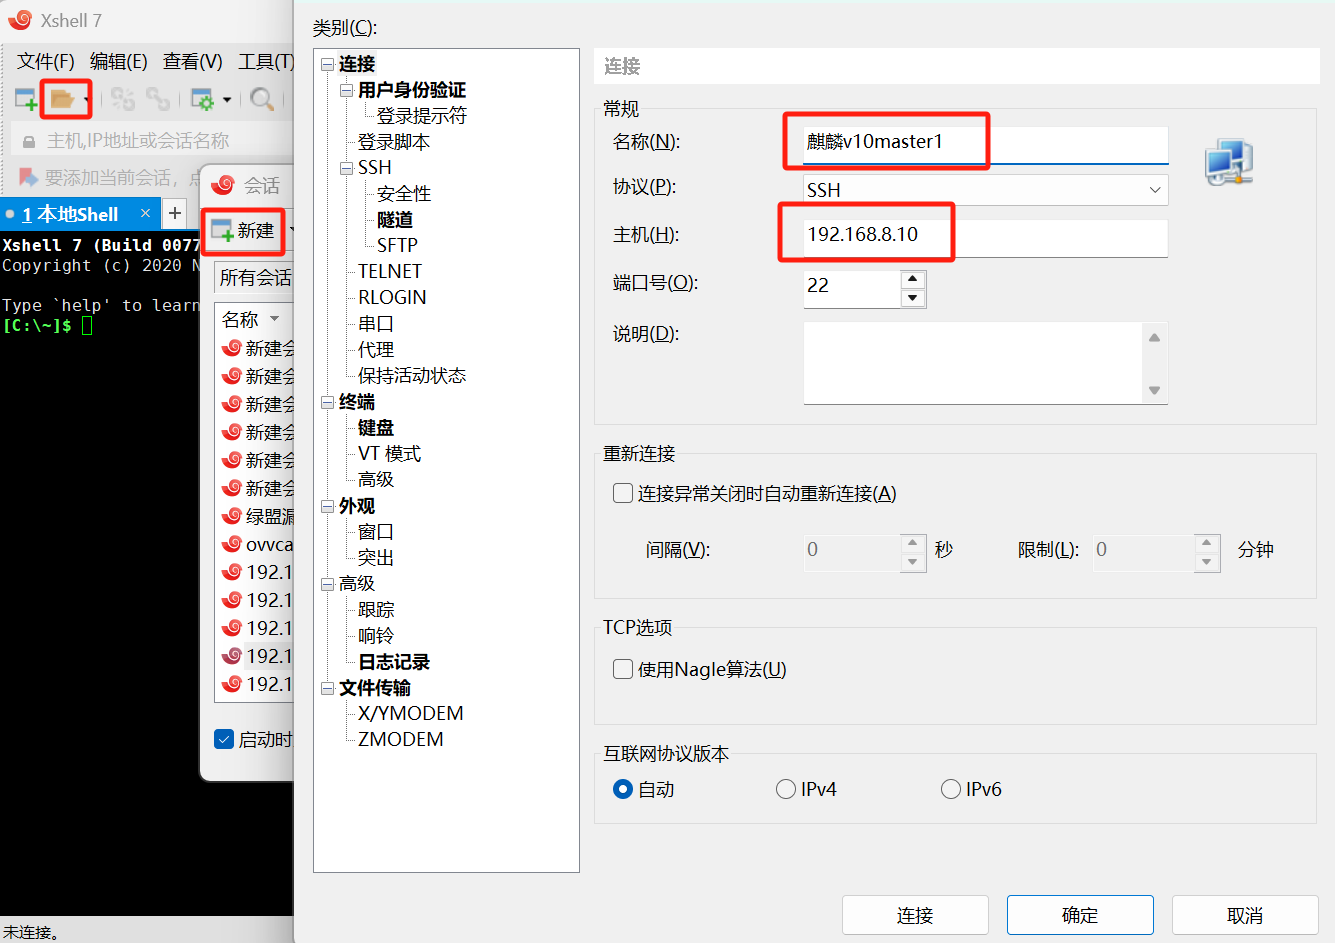The width and height of the screenshot is (1335, 943).
Task: Enable 使用Nagle算法 checkbox
Action: coord(623,669)
